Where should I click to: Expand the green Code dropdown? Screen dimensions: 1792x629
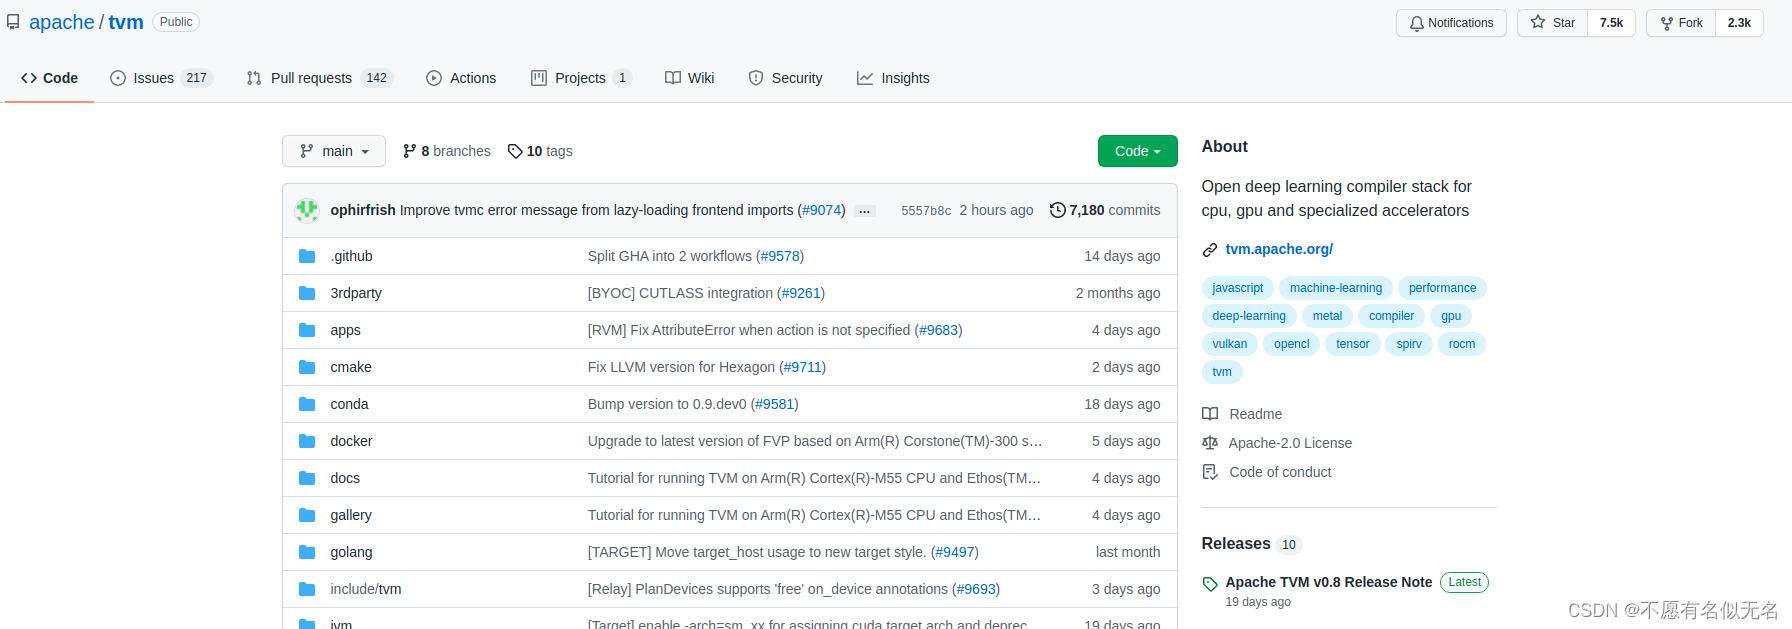pyautogui.click(x=1138, y=151)
